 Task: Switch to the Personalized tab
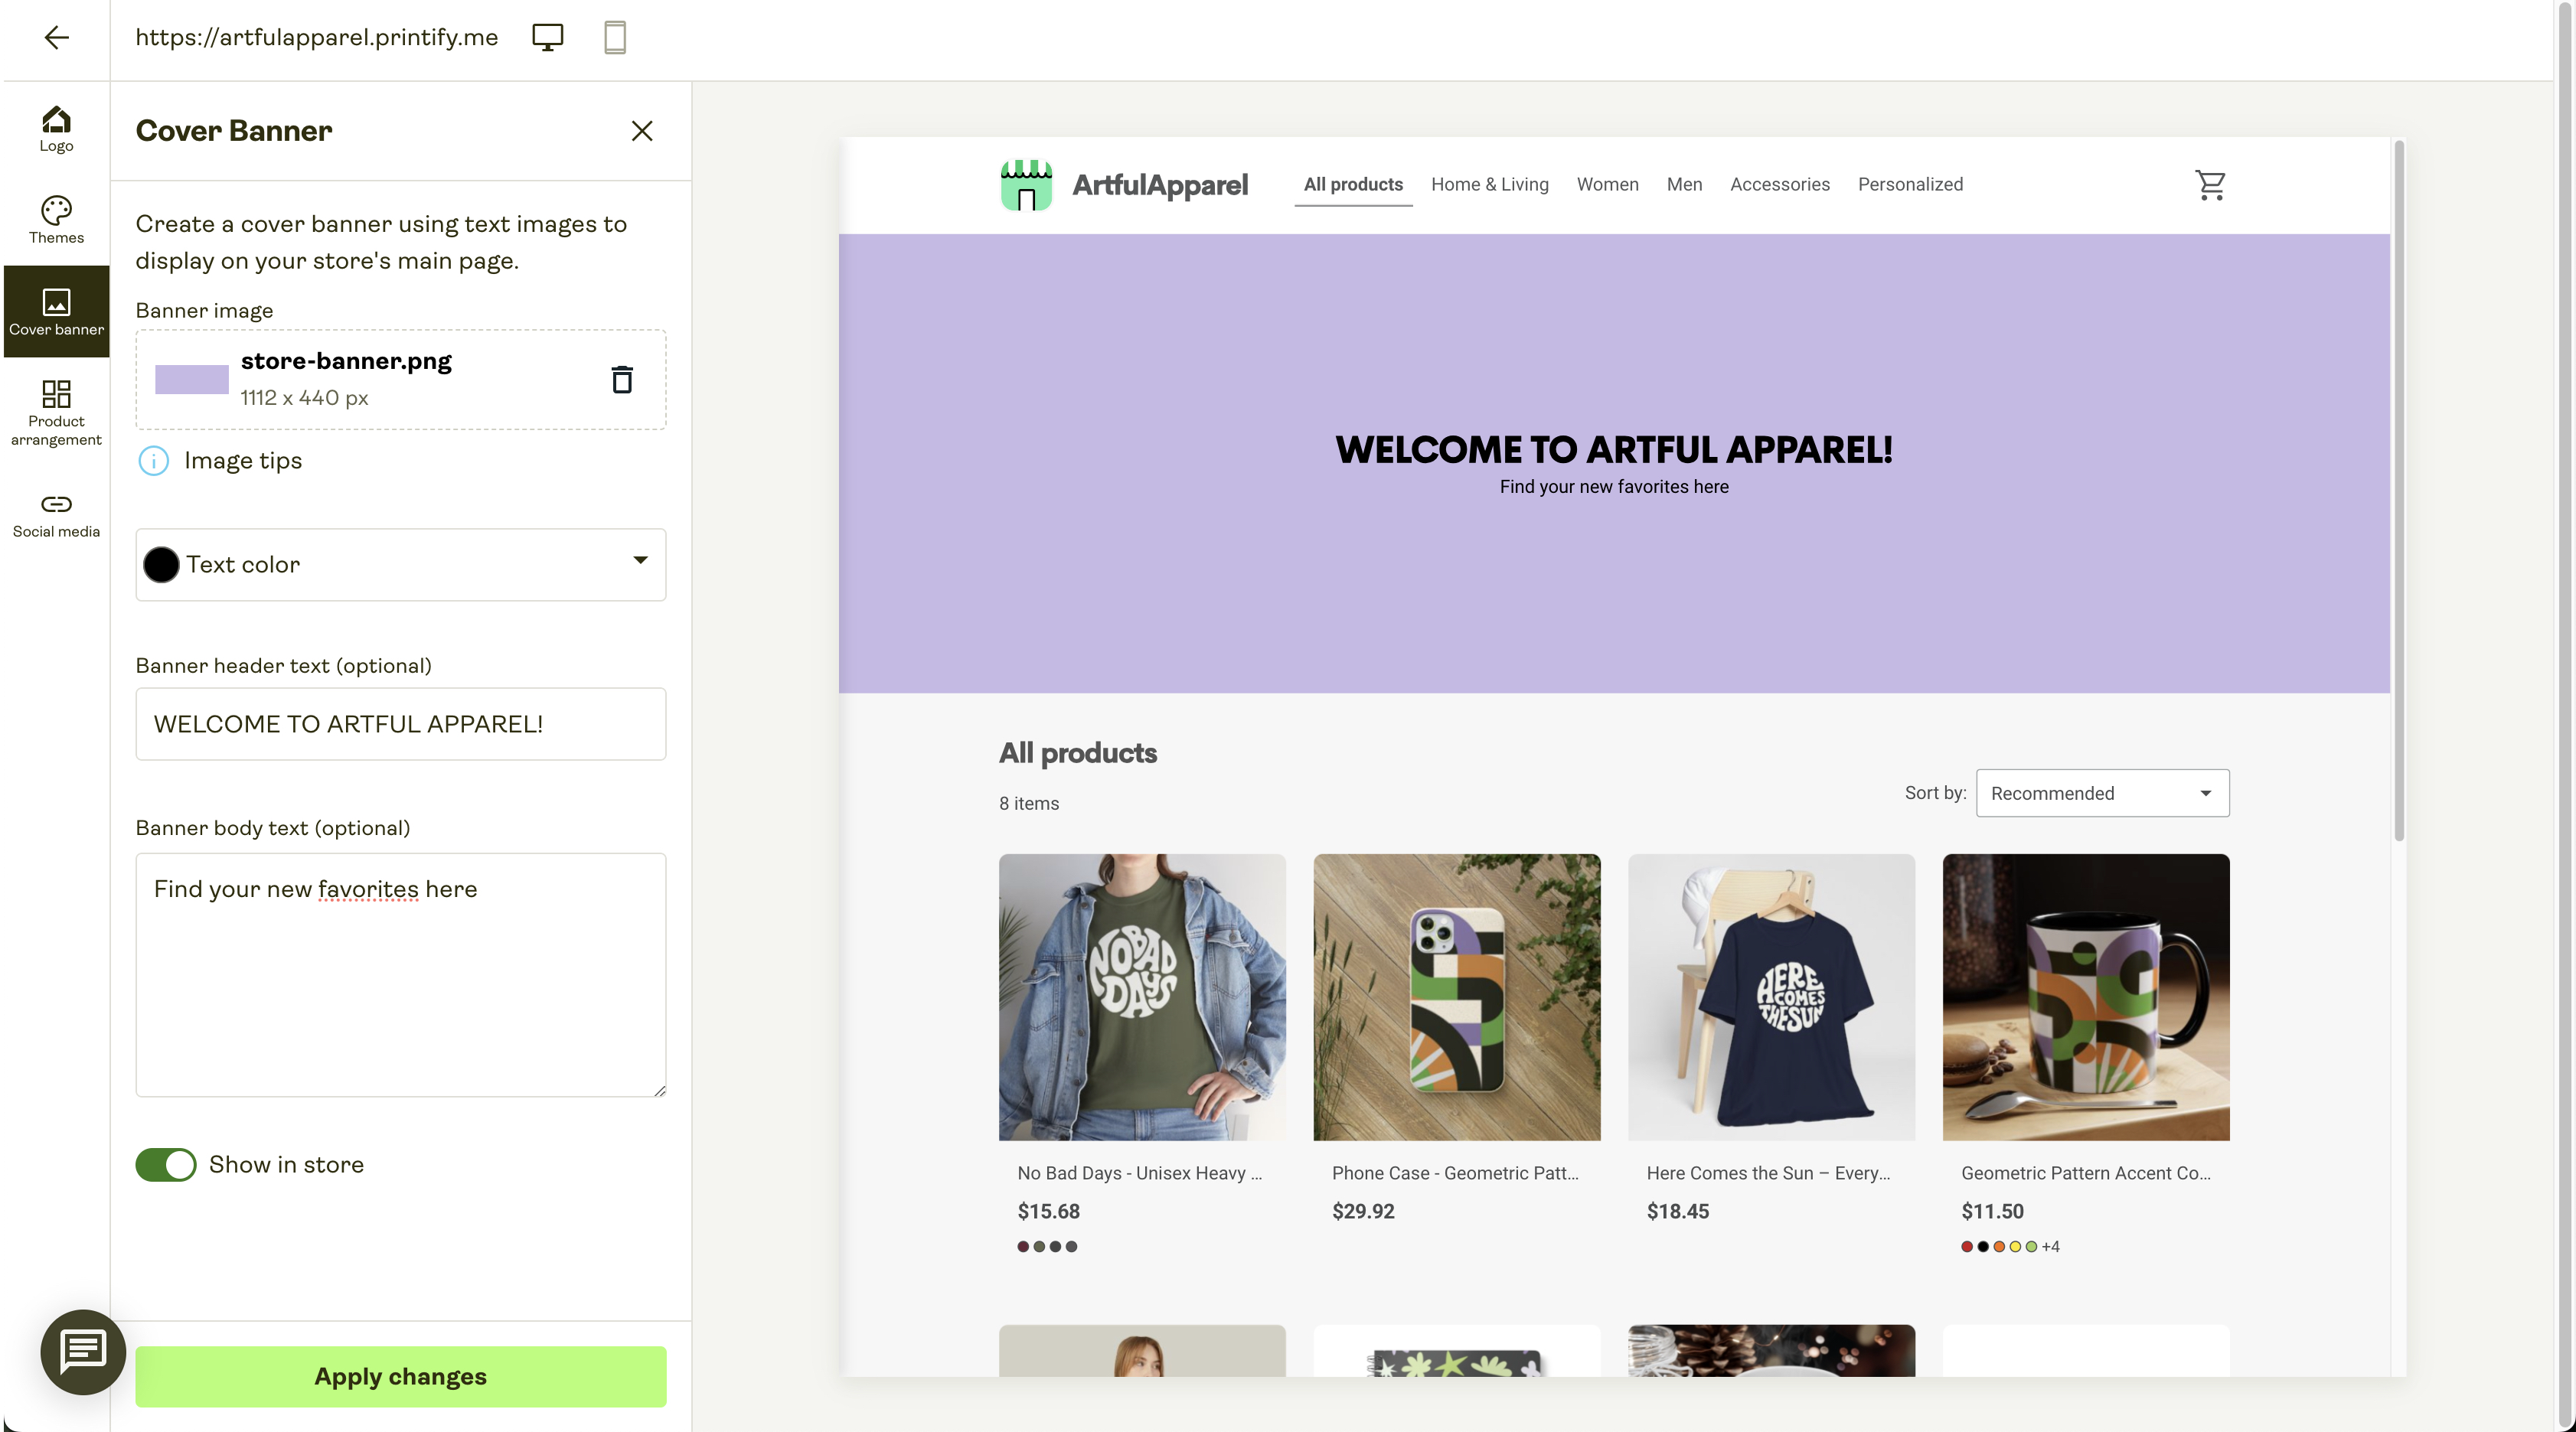click(1910, 184)
